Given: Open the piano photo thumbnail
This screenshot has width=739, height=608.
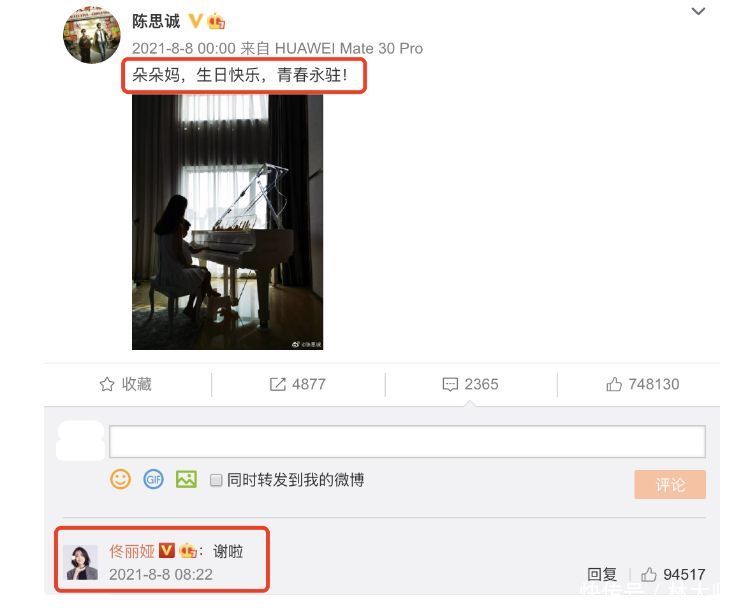Looking at the screenshot, I should click(x=227, y=222).
